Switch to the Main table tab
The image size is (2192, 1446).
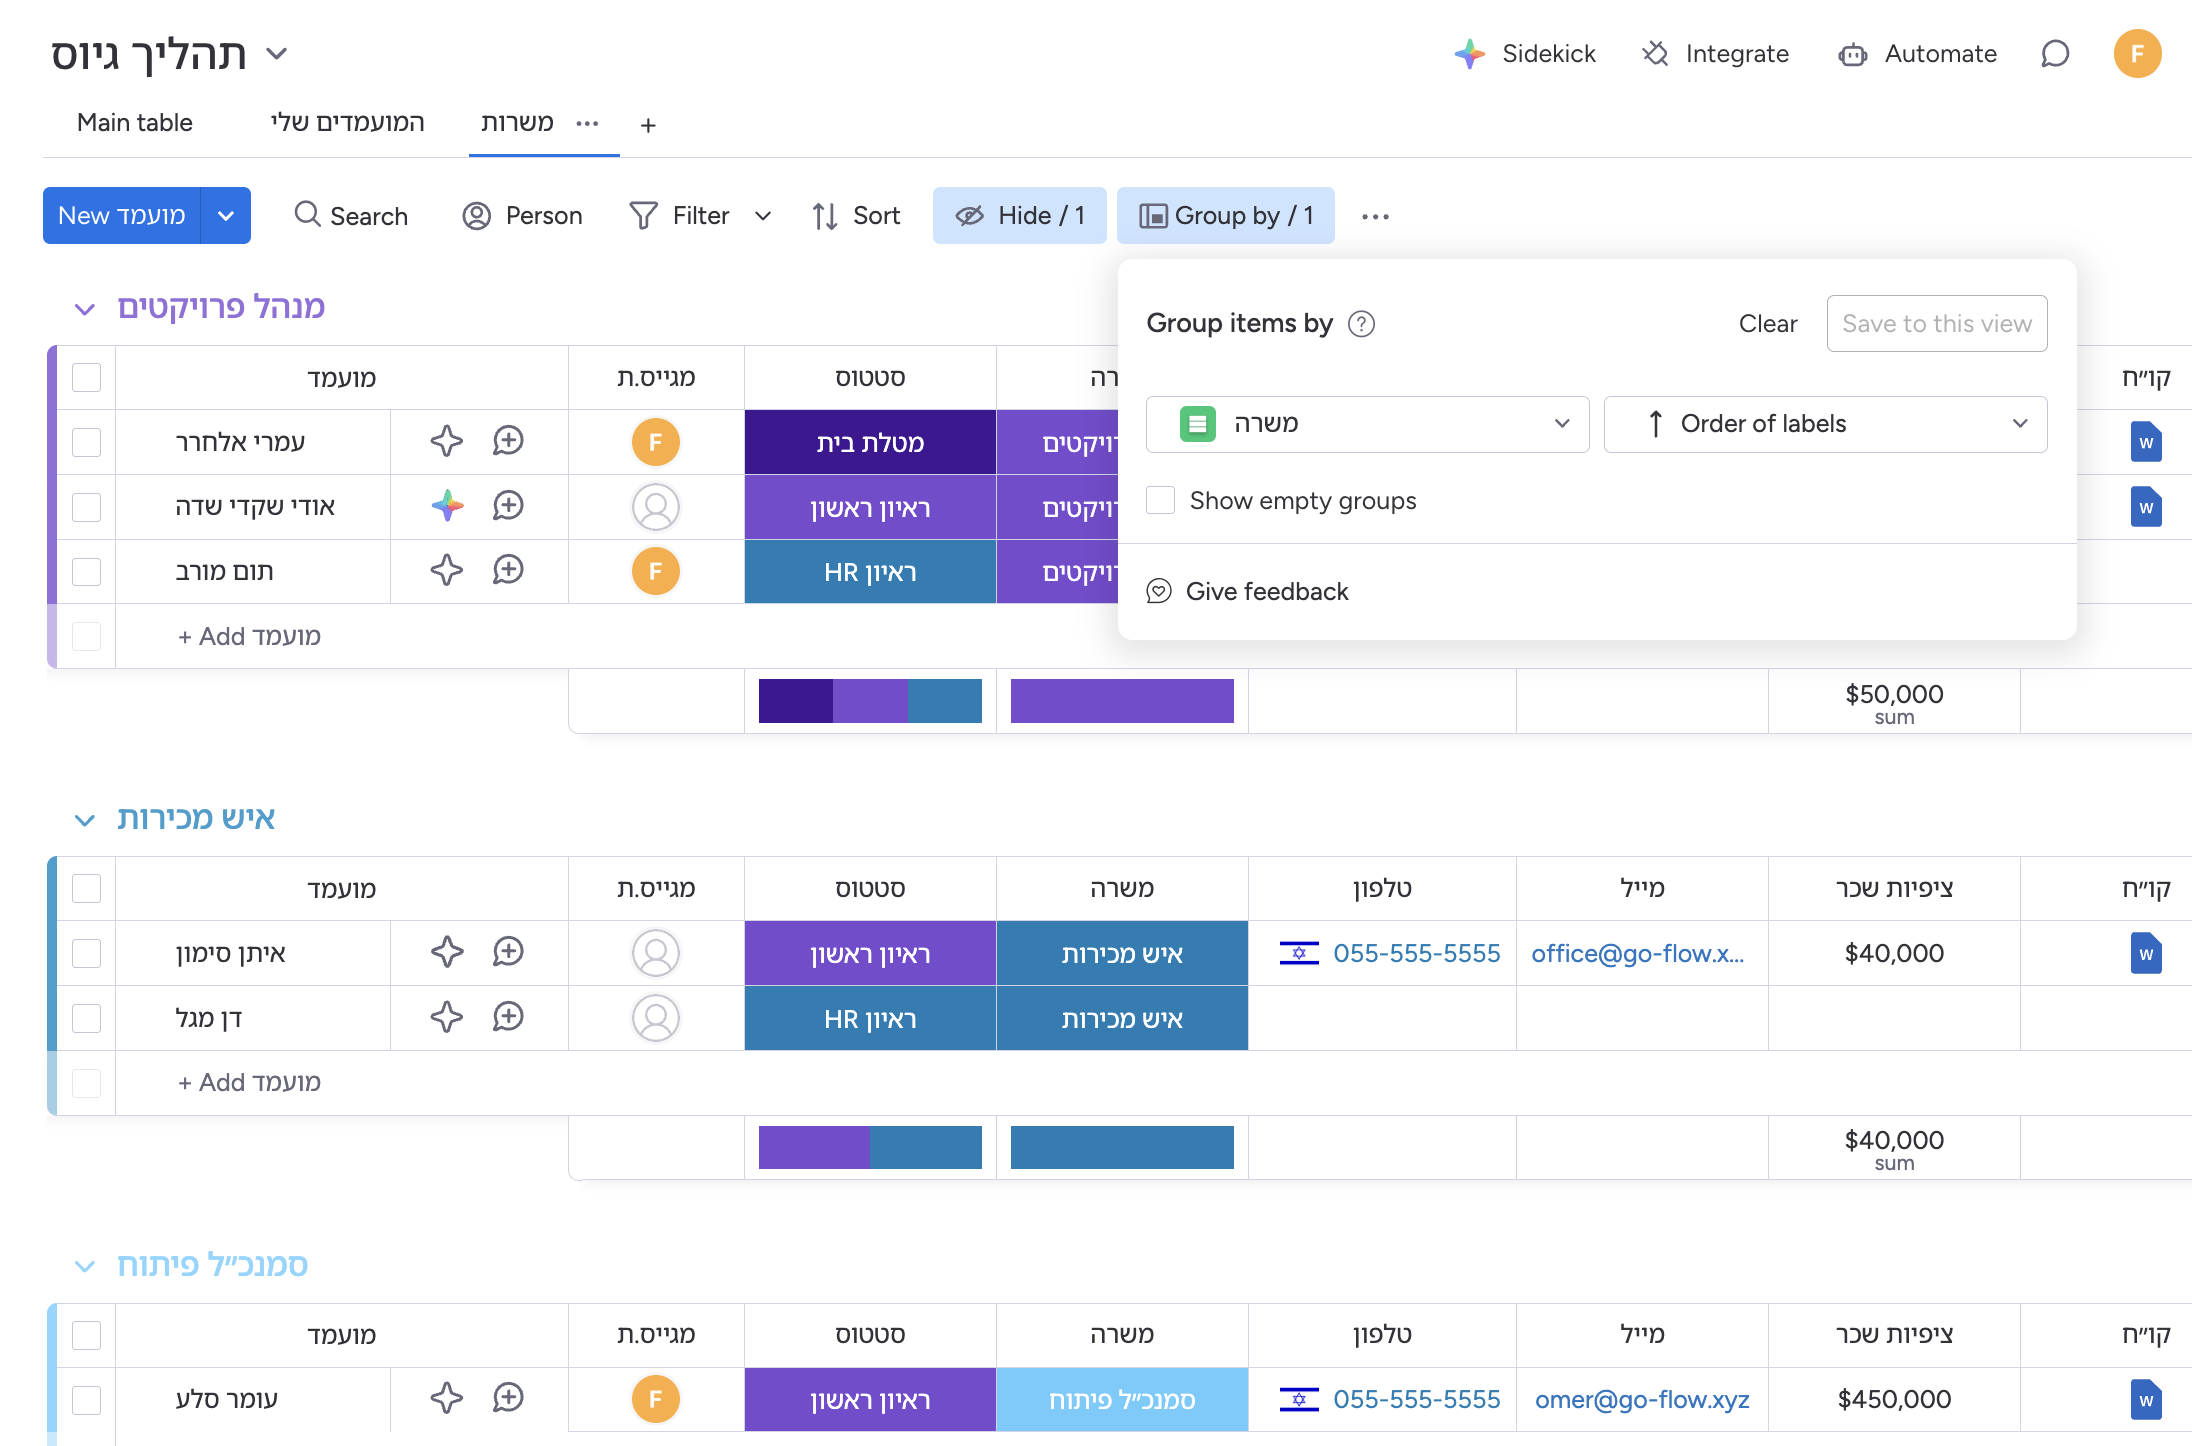click(x=135, y=123)
